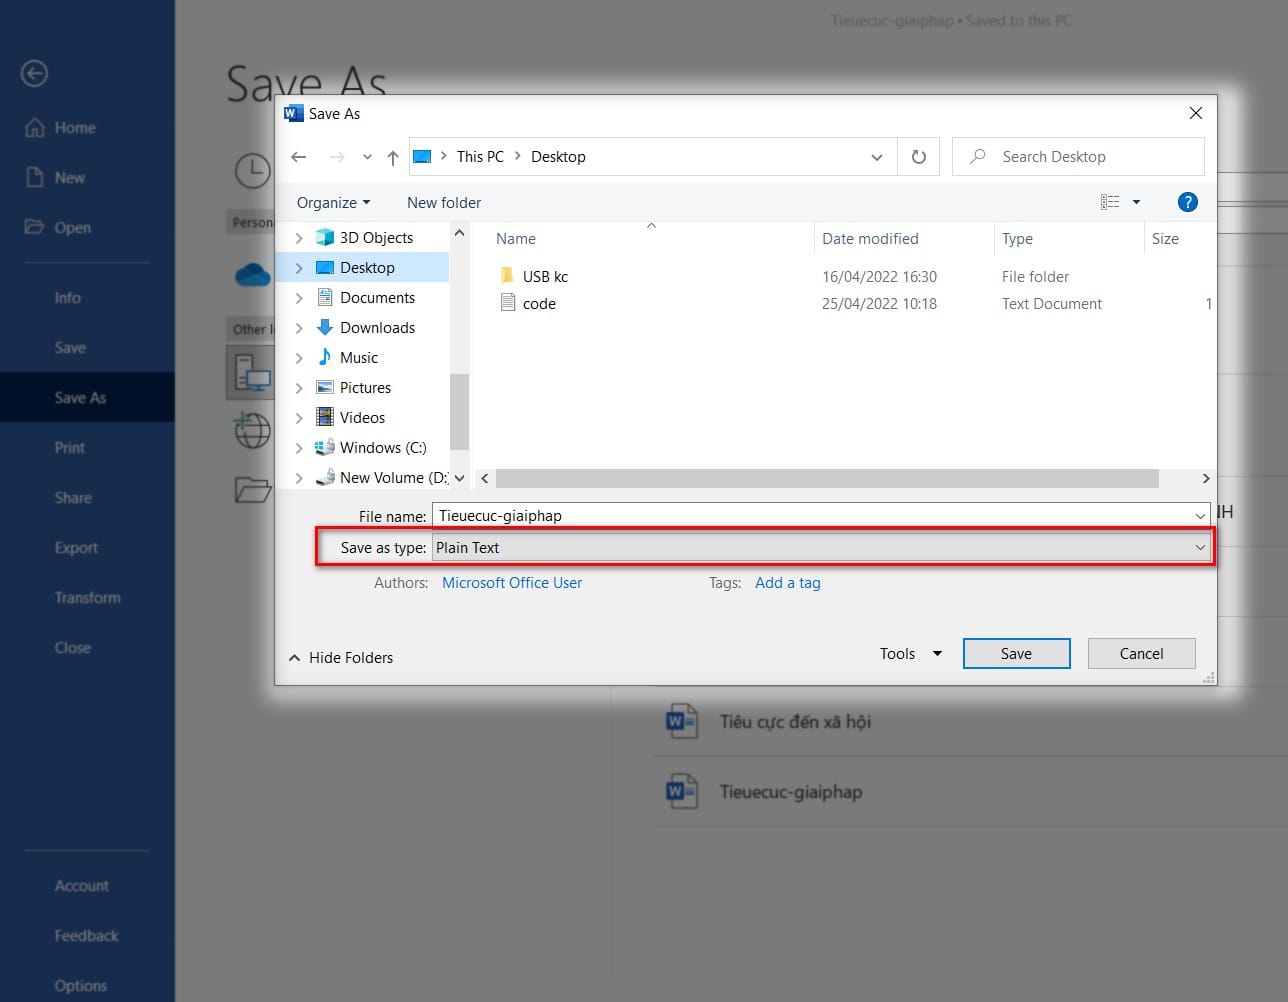This screenshot has height=1002, width=1288.
Task: Click the Add a tag link
Action: coord(787,583)
